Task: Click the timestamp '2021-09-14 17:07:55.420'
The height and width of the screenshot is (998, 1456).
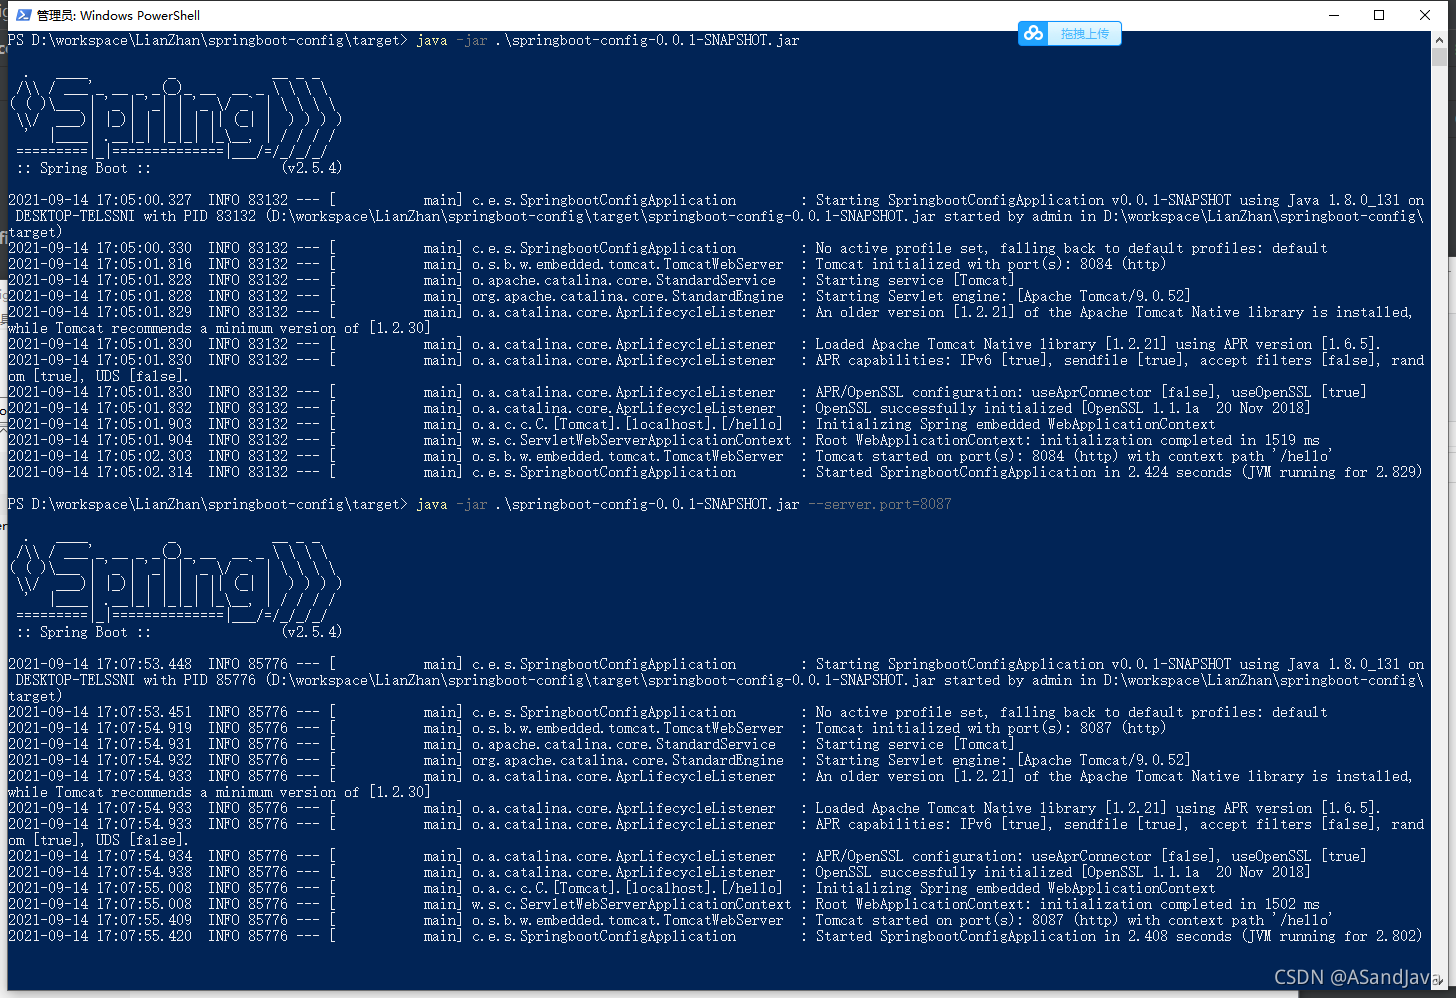Action: (100, 936)
